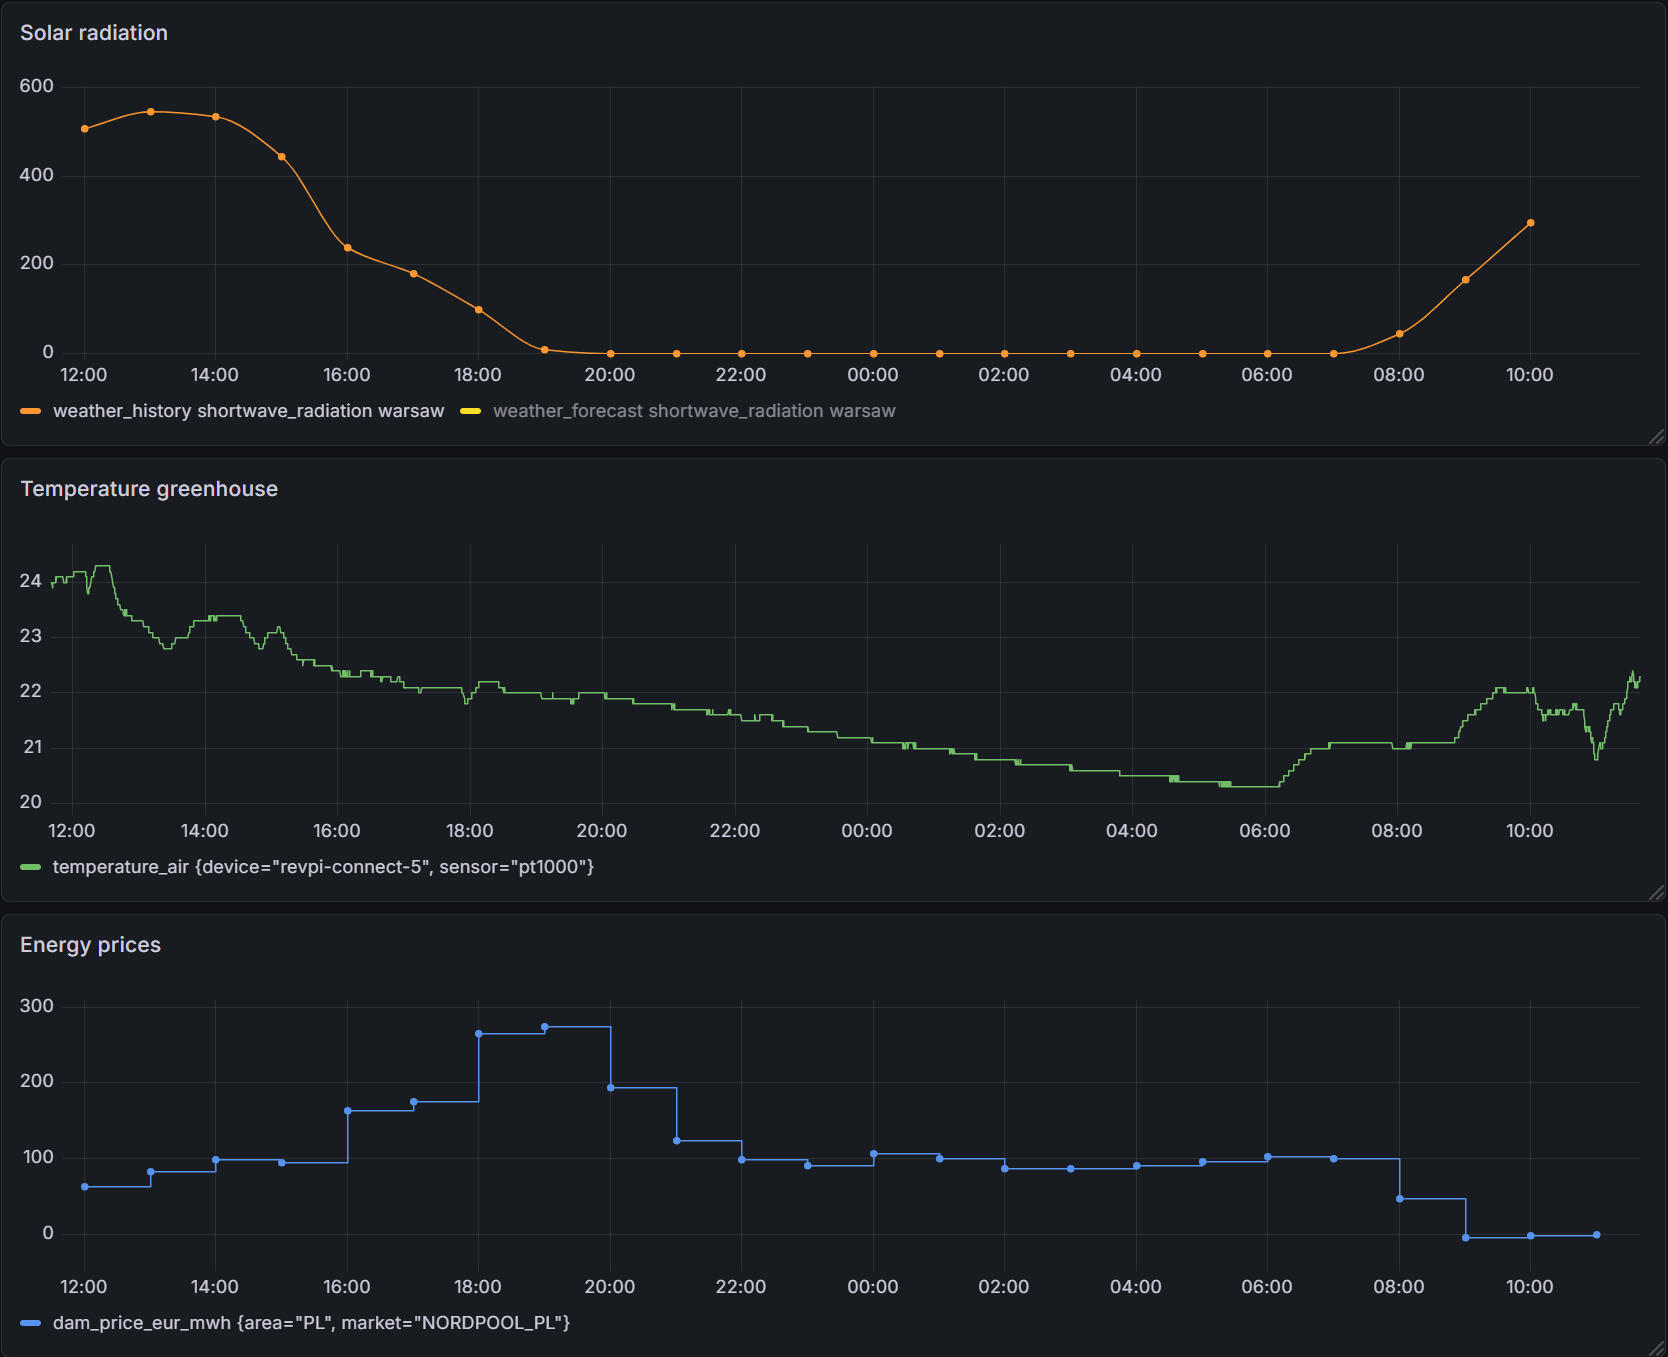Click Temperature greenhouse panel resize handle
This screenshot has height=1357, width=1668.
[1656, 892]
